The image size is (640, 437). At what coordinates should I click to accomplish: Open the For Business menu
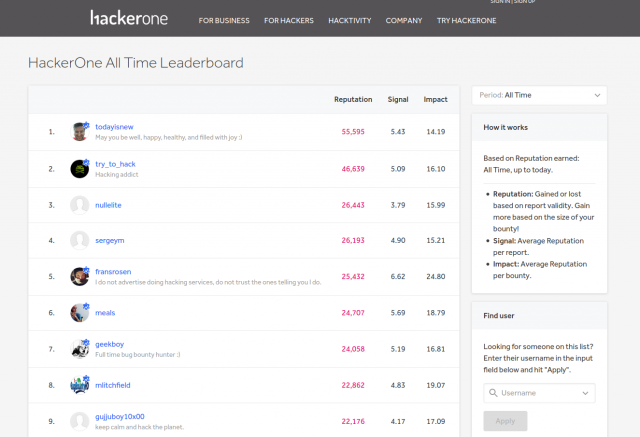pyautogui.click(x=223, y=20)
